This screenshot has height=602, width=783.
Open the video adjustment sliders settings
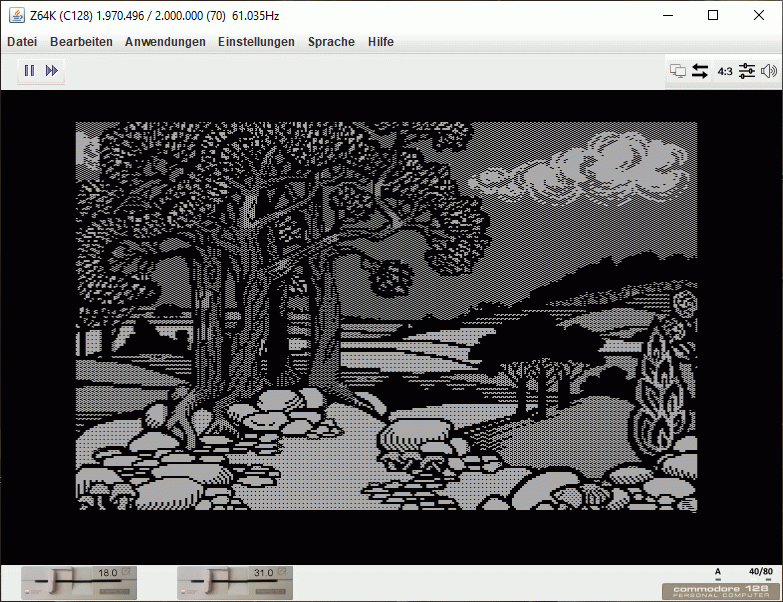coord(747,71)
